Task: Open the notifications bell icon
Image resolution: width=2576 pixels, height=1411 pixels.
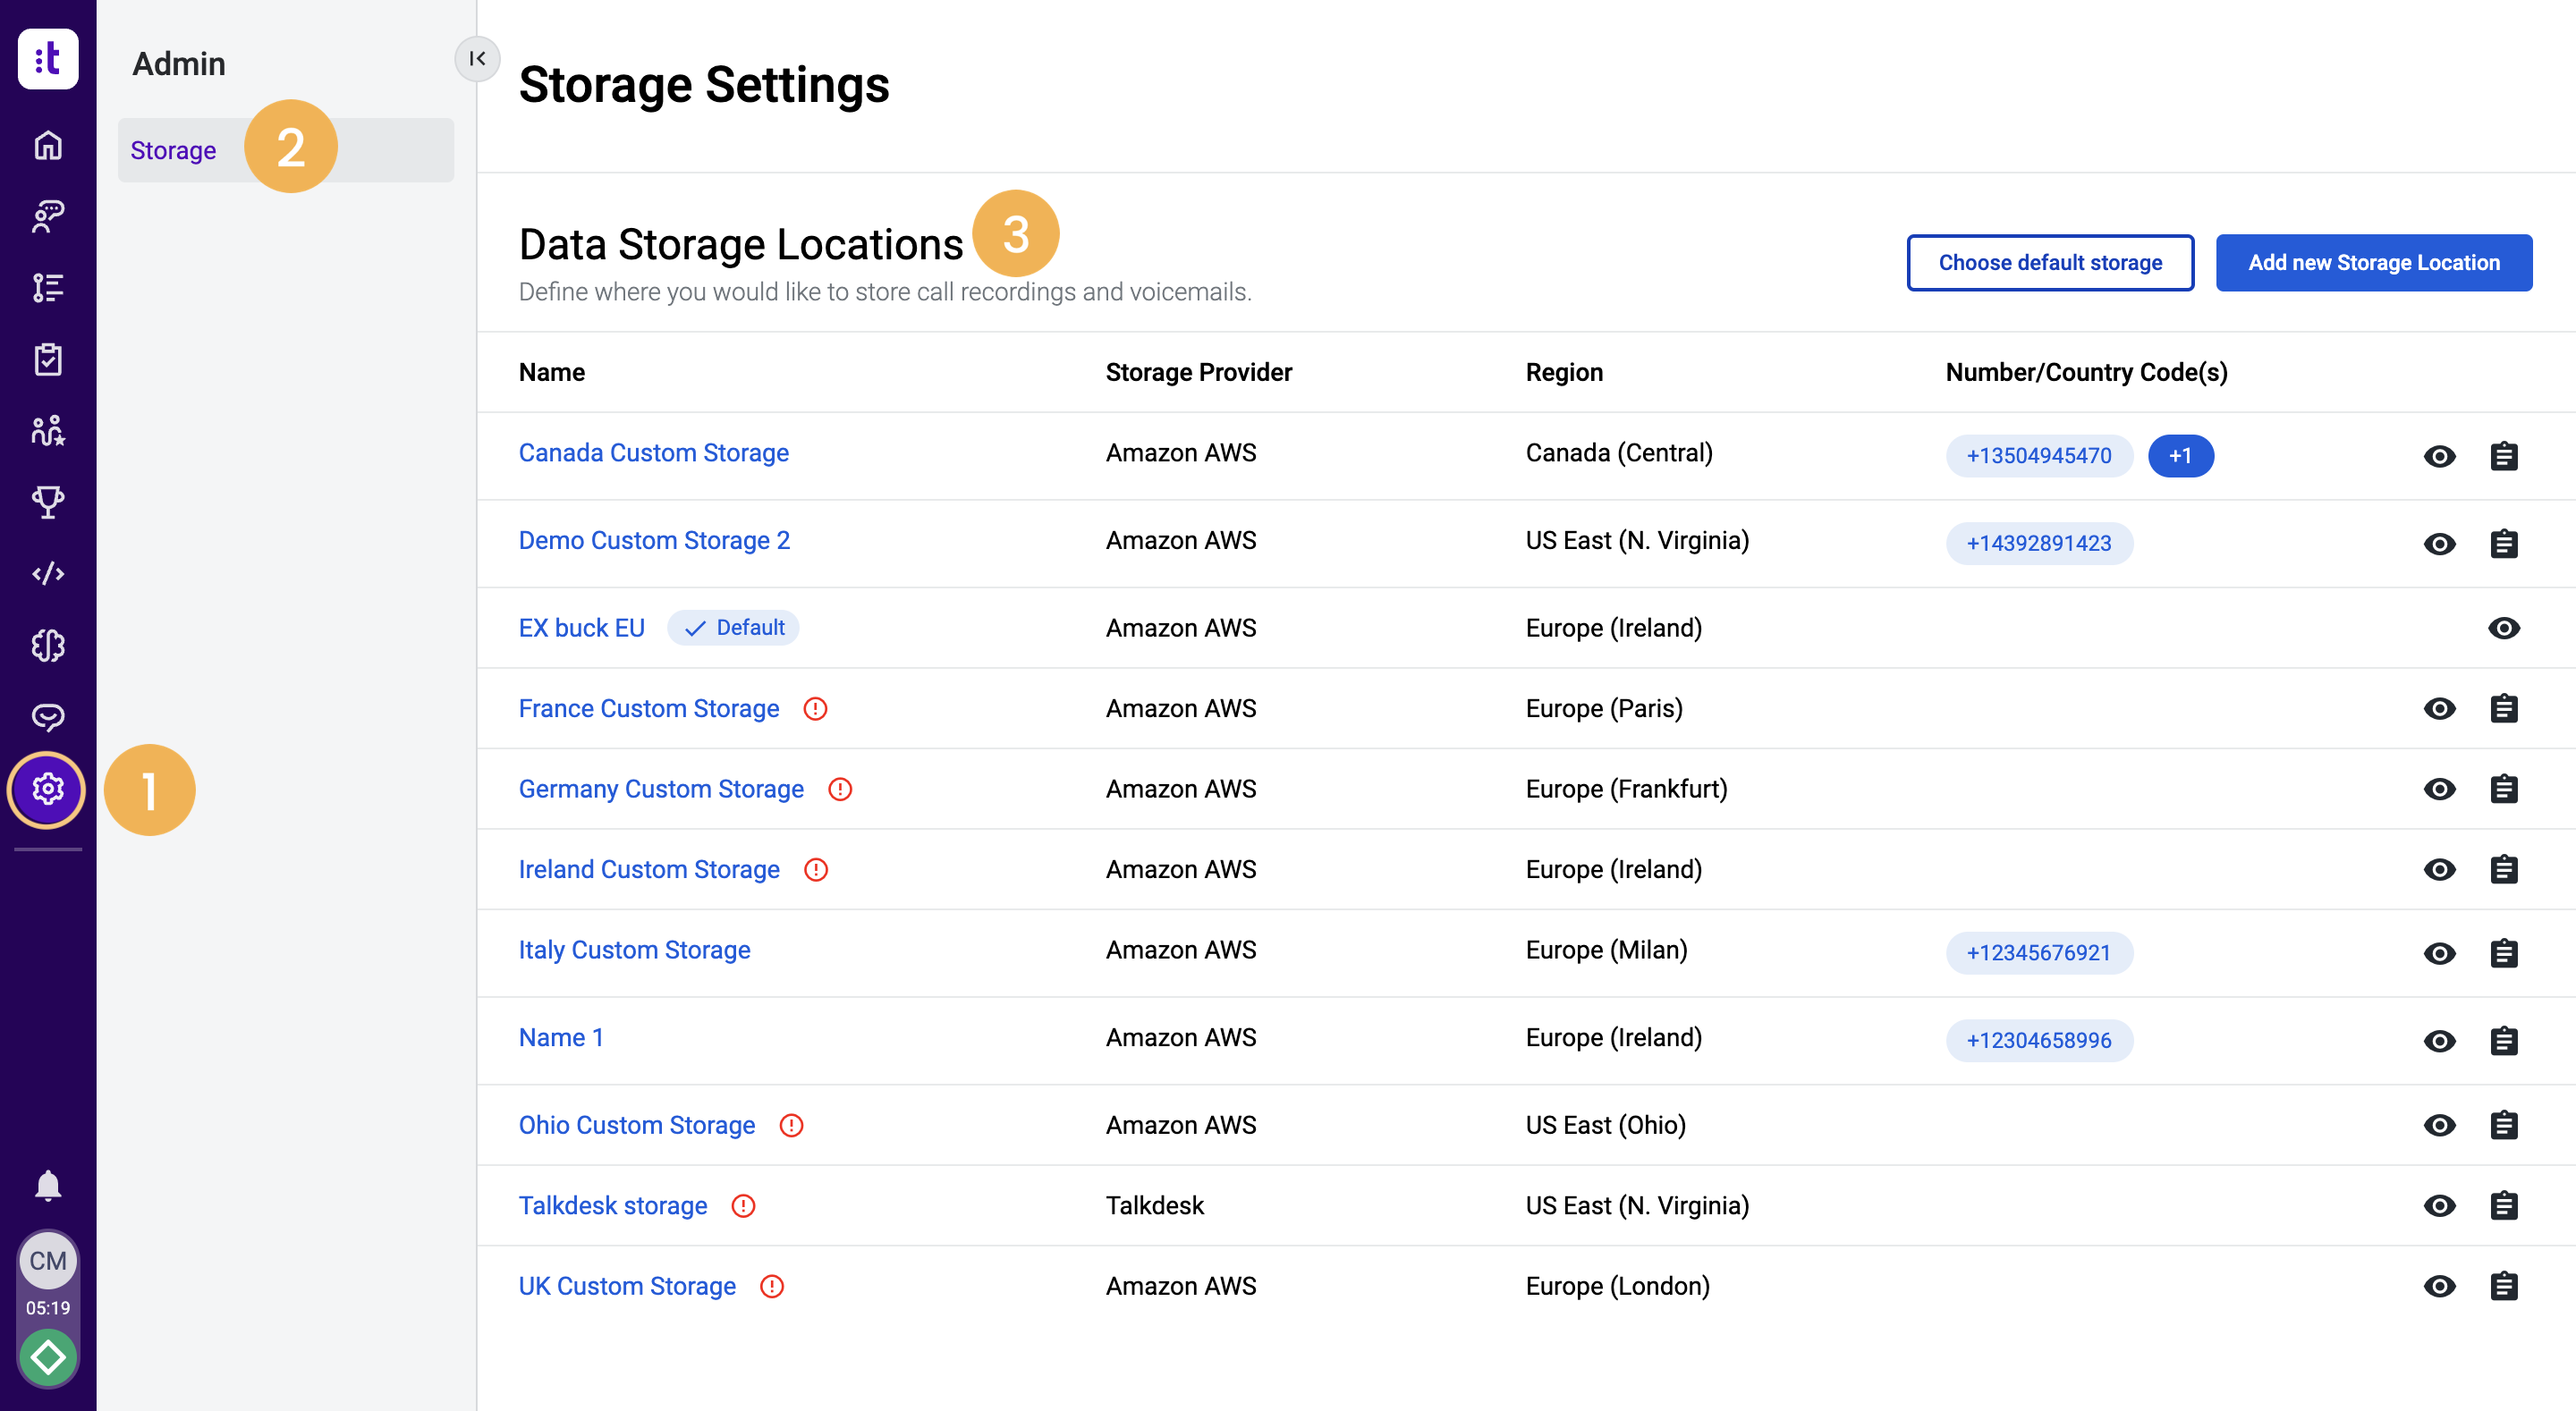Action: click(x=48, y=1186)
